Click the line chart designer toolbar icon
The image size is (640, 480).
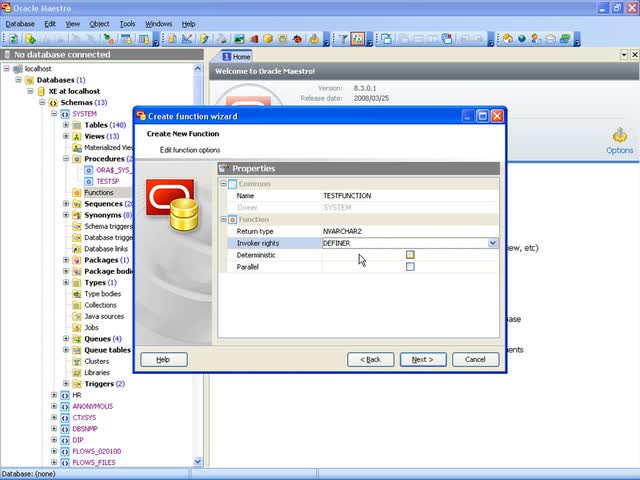click(187, 39)
